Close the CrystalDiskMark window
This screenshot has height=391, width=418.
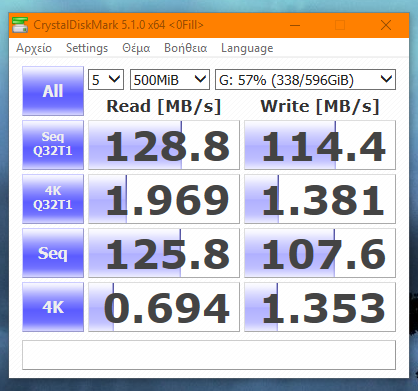click(x=386, y=25)
